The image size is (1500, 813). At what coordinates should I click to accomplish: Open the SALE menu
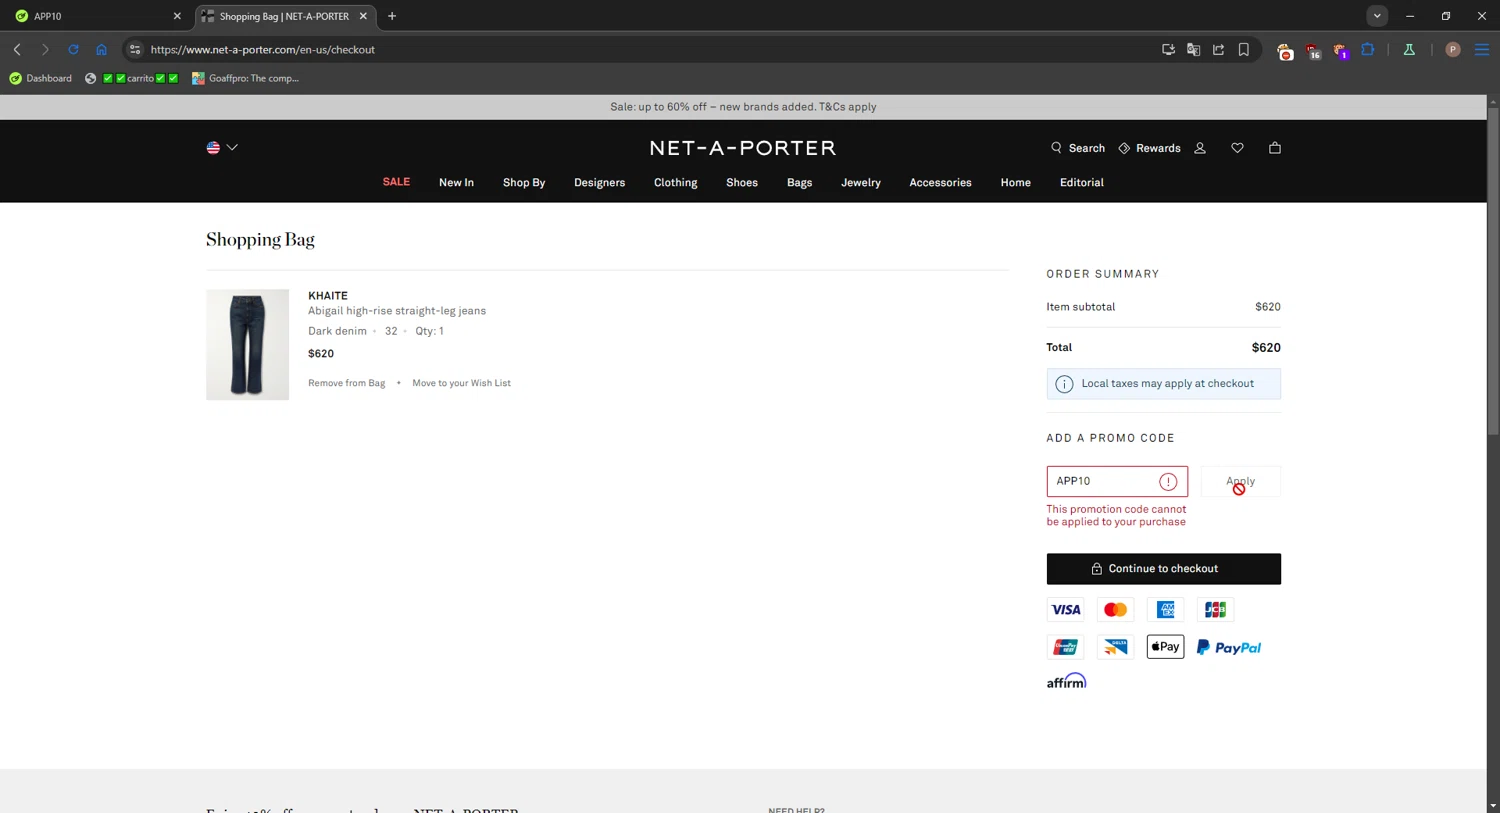click(396, 182)
